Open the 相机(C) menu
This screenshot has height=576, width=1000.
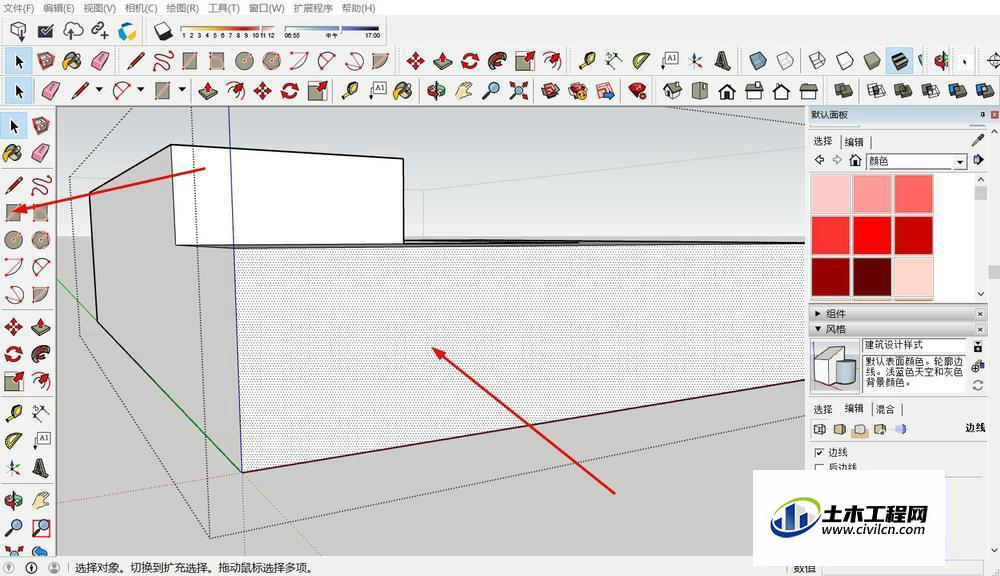click(x=141, y=8)
